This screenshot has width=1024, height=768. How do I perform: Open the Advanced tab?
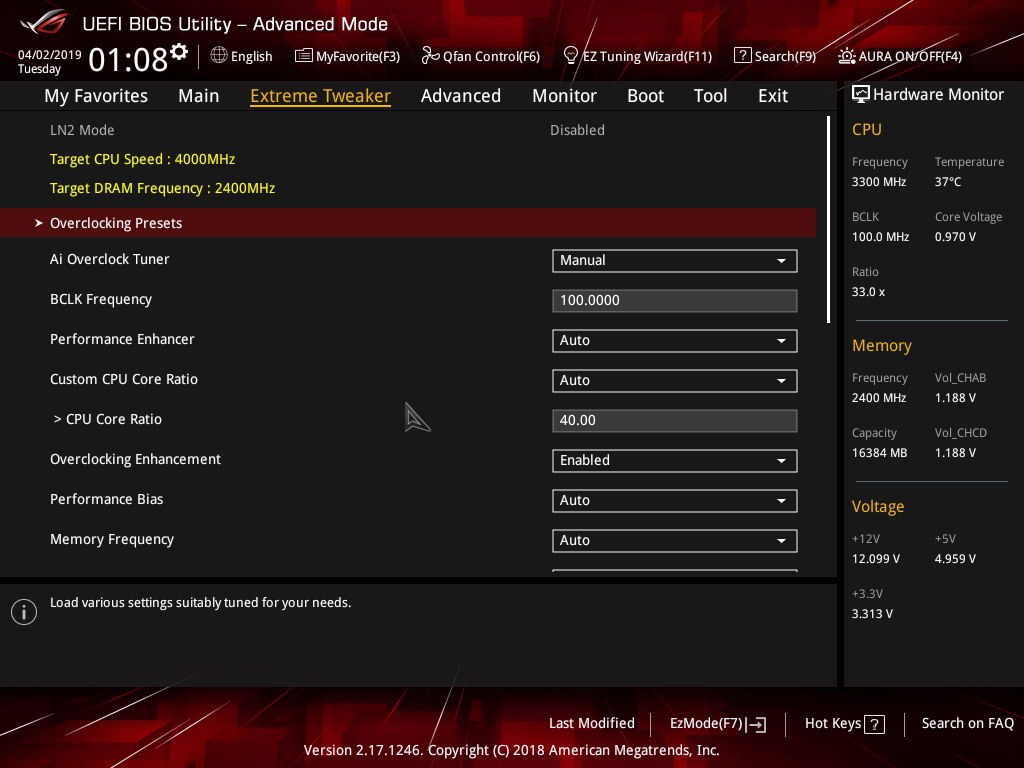pyautogui.click(x=460, y=95)
